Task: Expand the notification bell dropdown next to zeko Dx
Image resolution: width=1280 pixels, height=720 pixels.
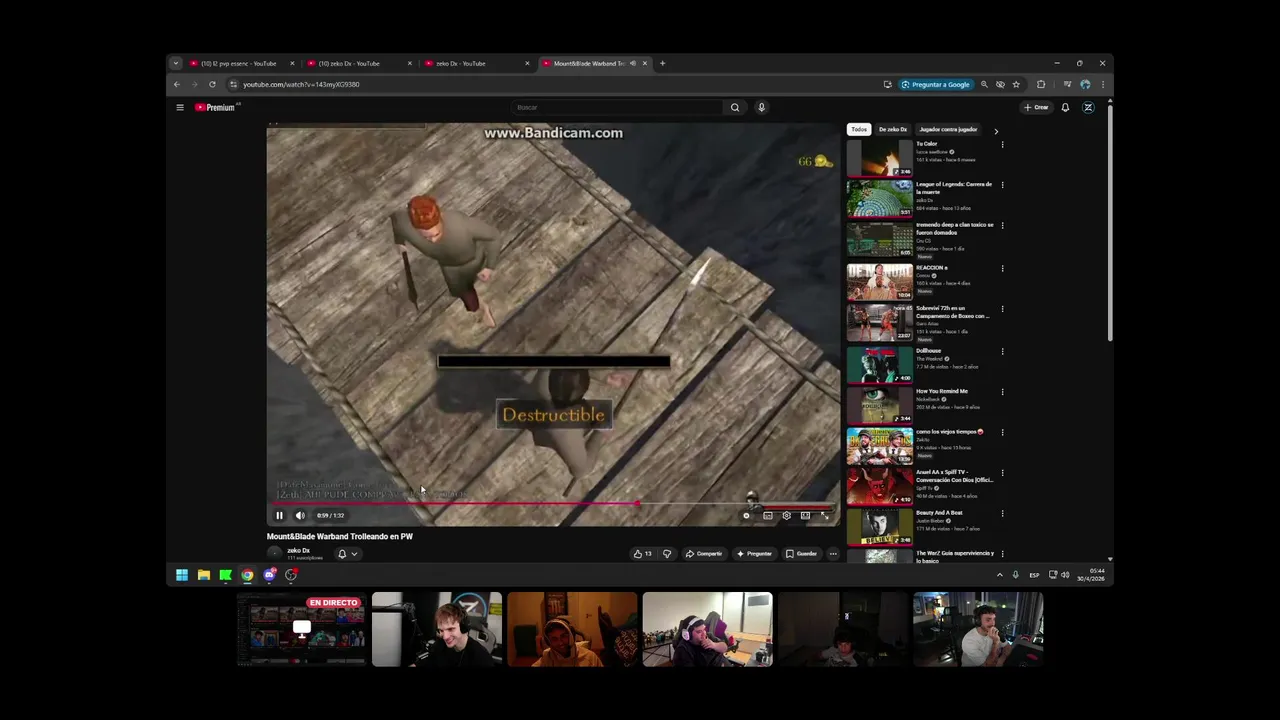Action: pos(347,553)
